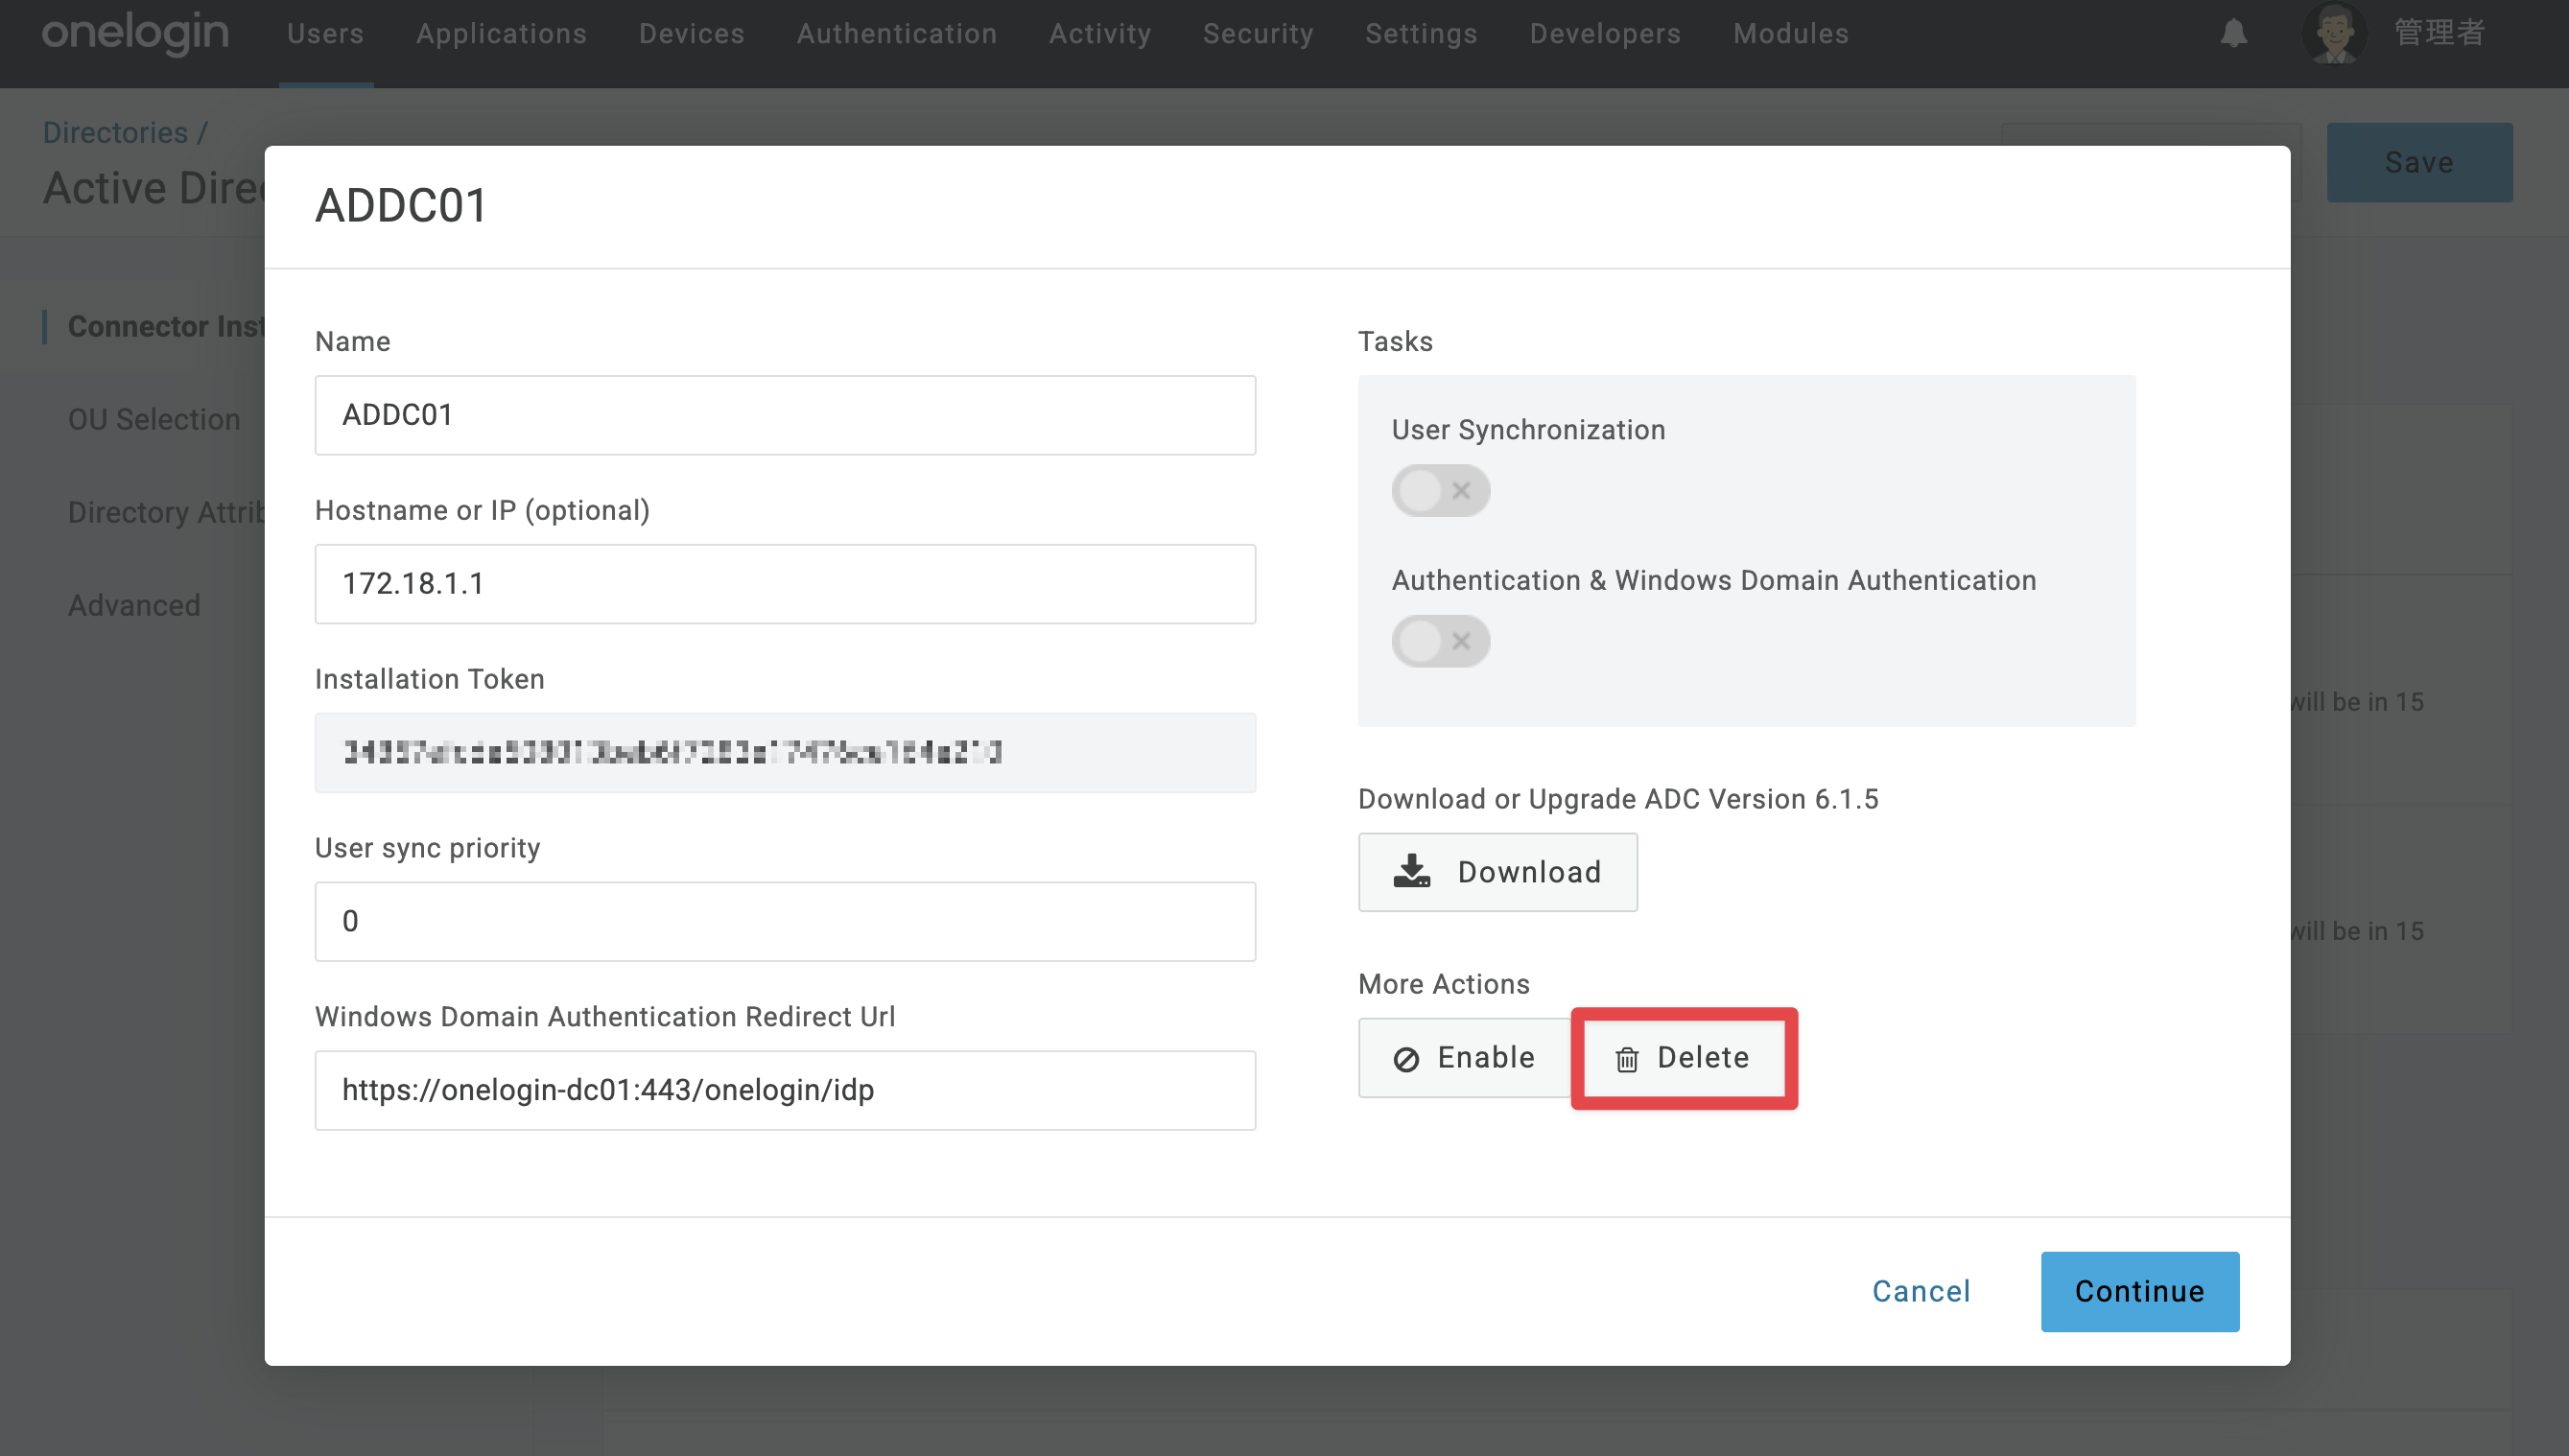
Task: Open the Modules menu
Action: (1790, 34)
